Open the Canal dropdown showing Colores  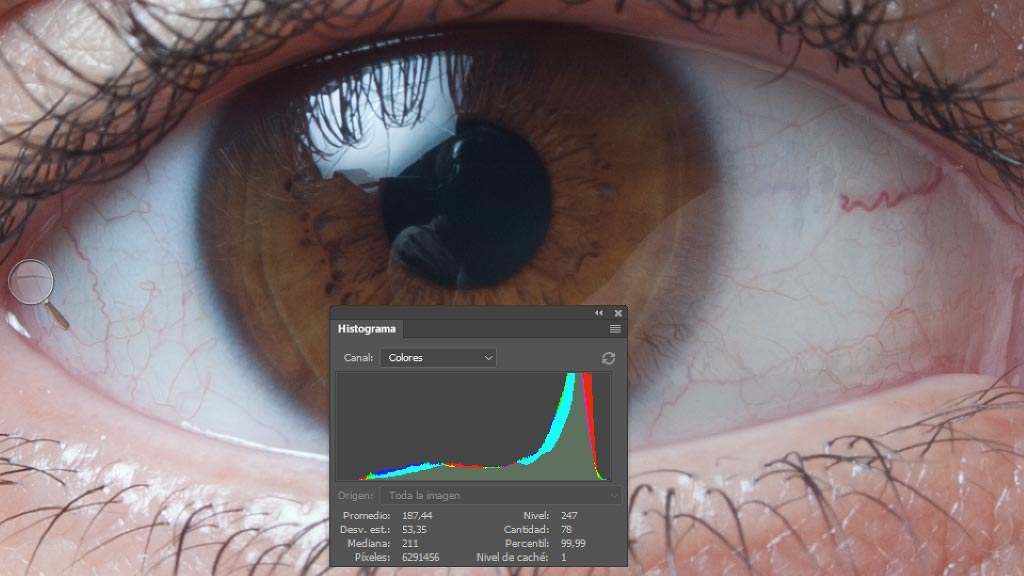coord(438,358)
